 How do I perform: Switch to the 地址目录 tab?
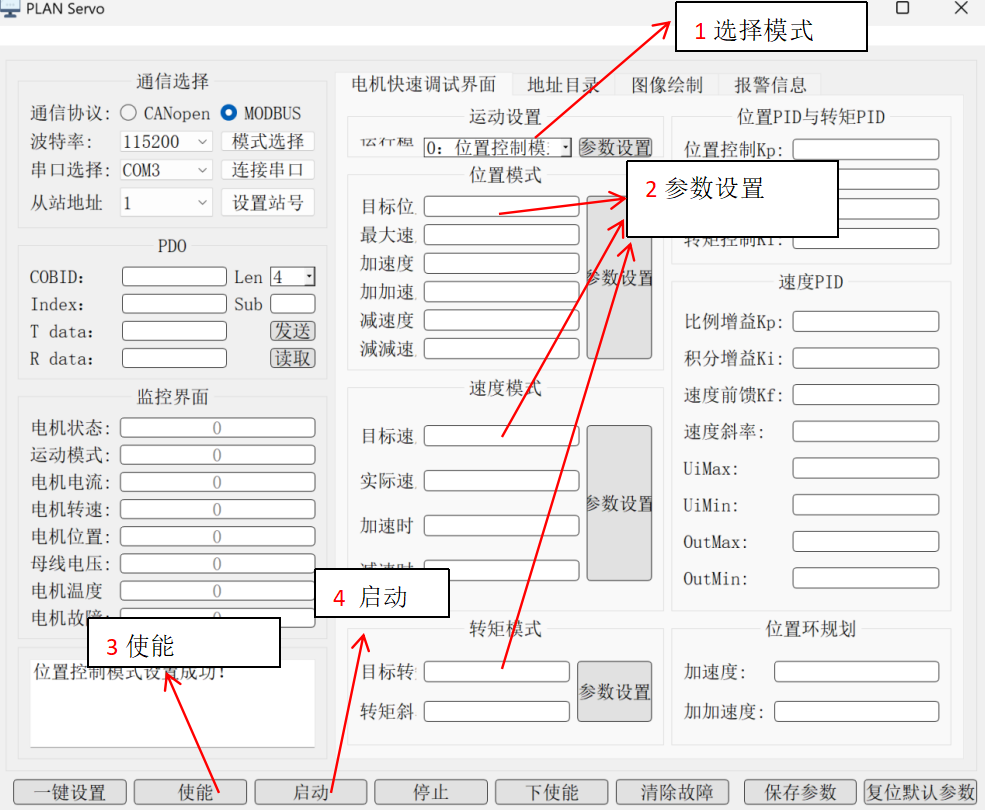(563, 85)
